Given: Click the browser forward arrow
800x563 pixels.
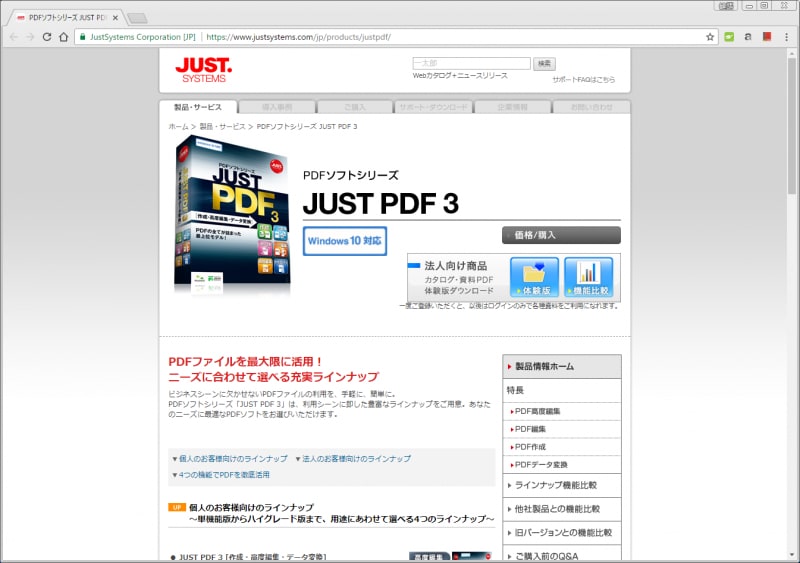Looking at the screenshot, I should (x=30, y=37).
